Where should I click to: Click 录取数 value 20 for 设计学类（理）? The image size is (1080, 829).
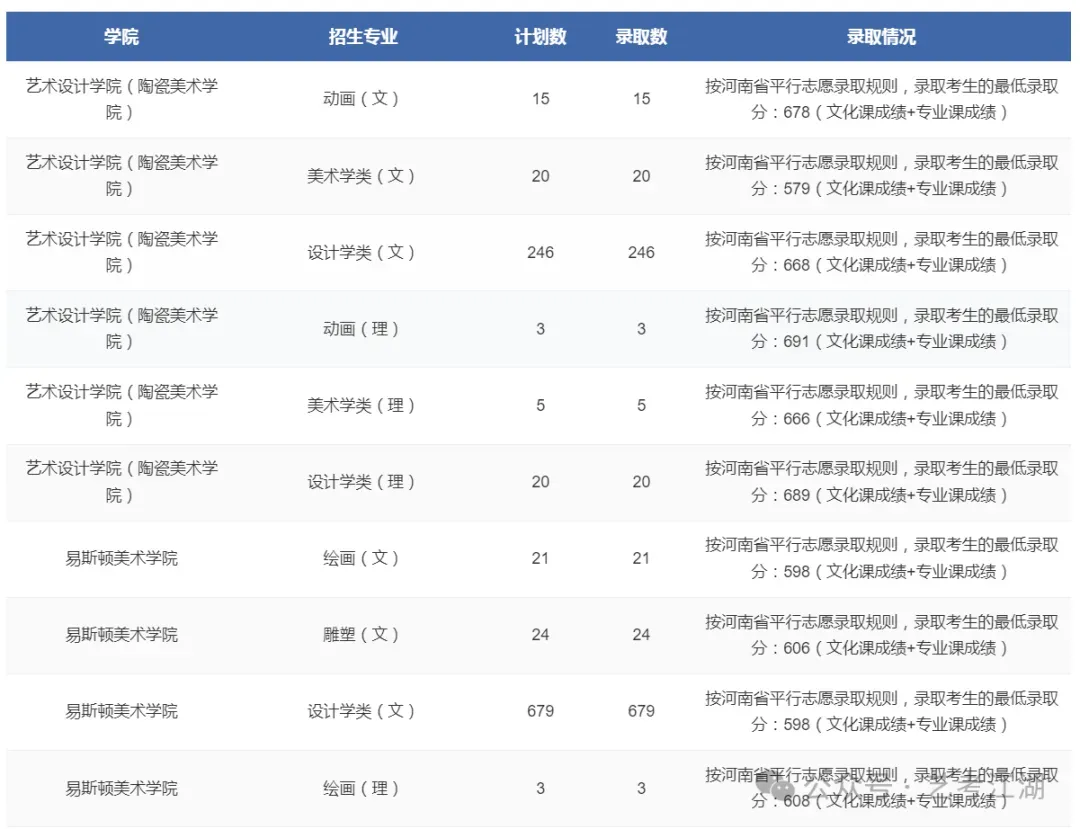[641, 481]
